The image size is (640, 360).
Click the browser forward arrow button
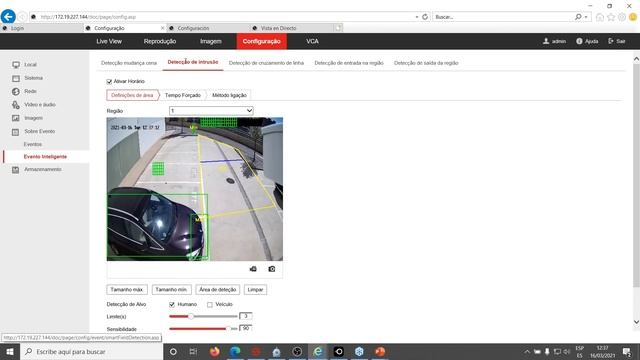[x=22, y=17]
